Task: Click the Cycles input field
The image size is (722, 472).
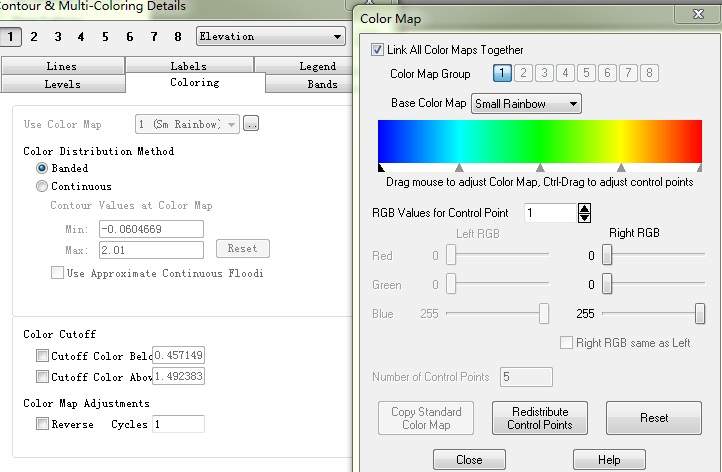Action: click(177, 424)
